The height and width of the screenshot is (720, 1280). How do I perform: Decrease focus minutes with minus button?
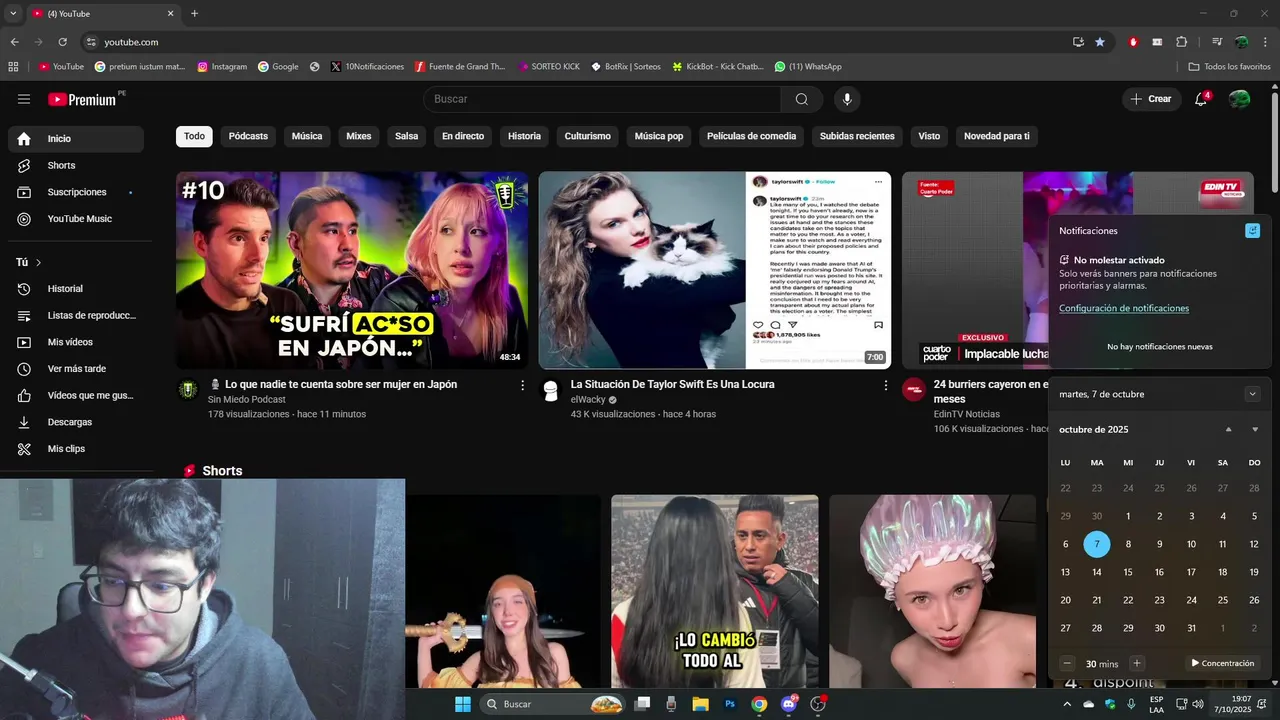(x=1067, y=663)
